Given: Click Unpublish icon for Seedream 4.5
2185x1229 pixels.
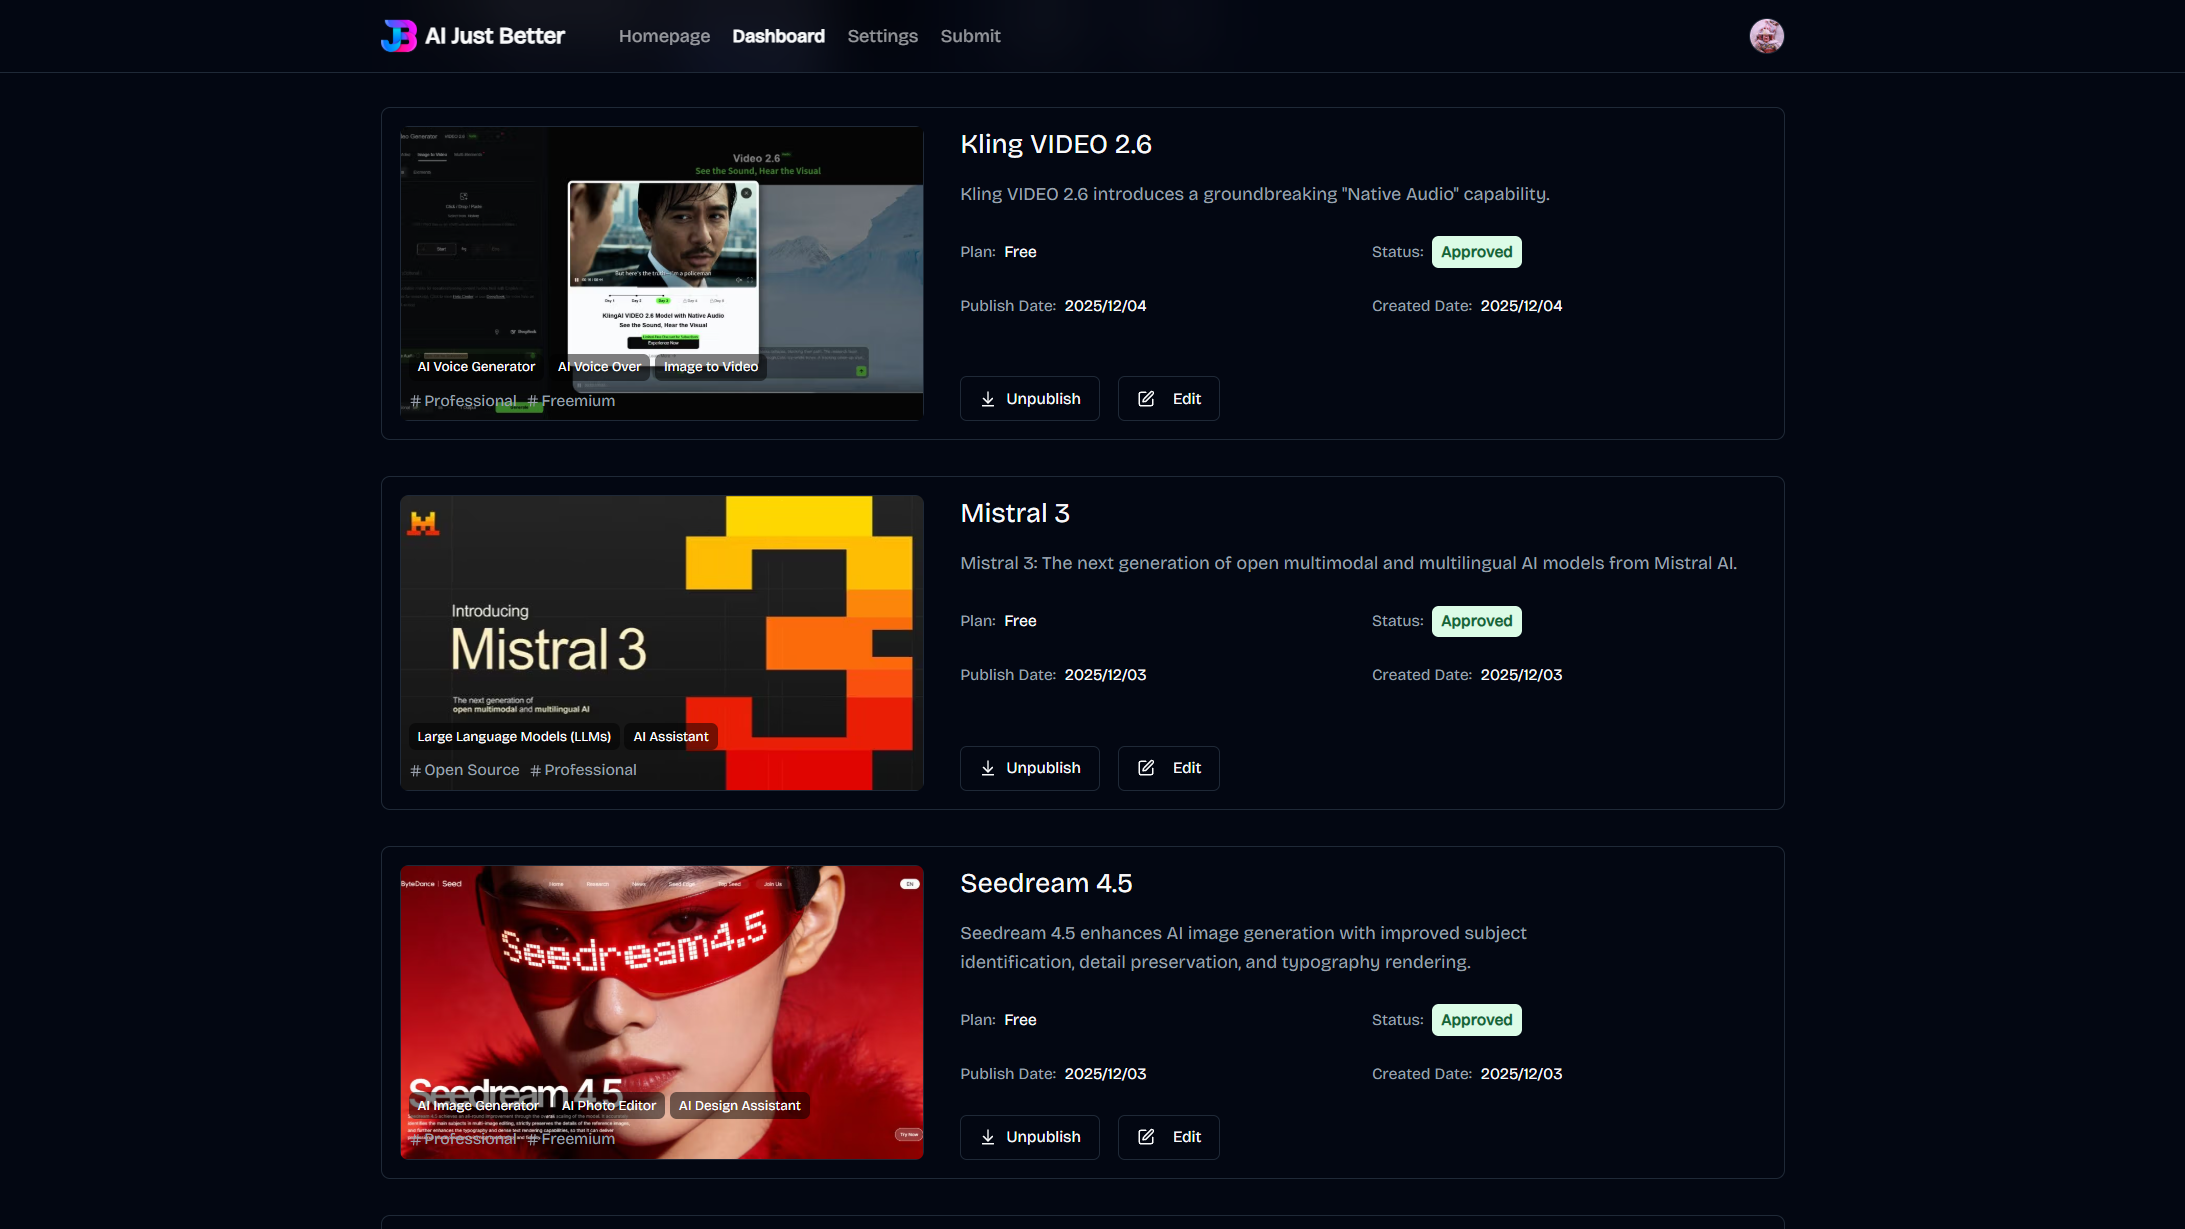Looking at the screenshot, I should pyautogui.click(x=988, y=1137).
